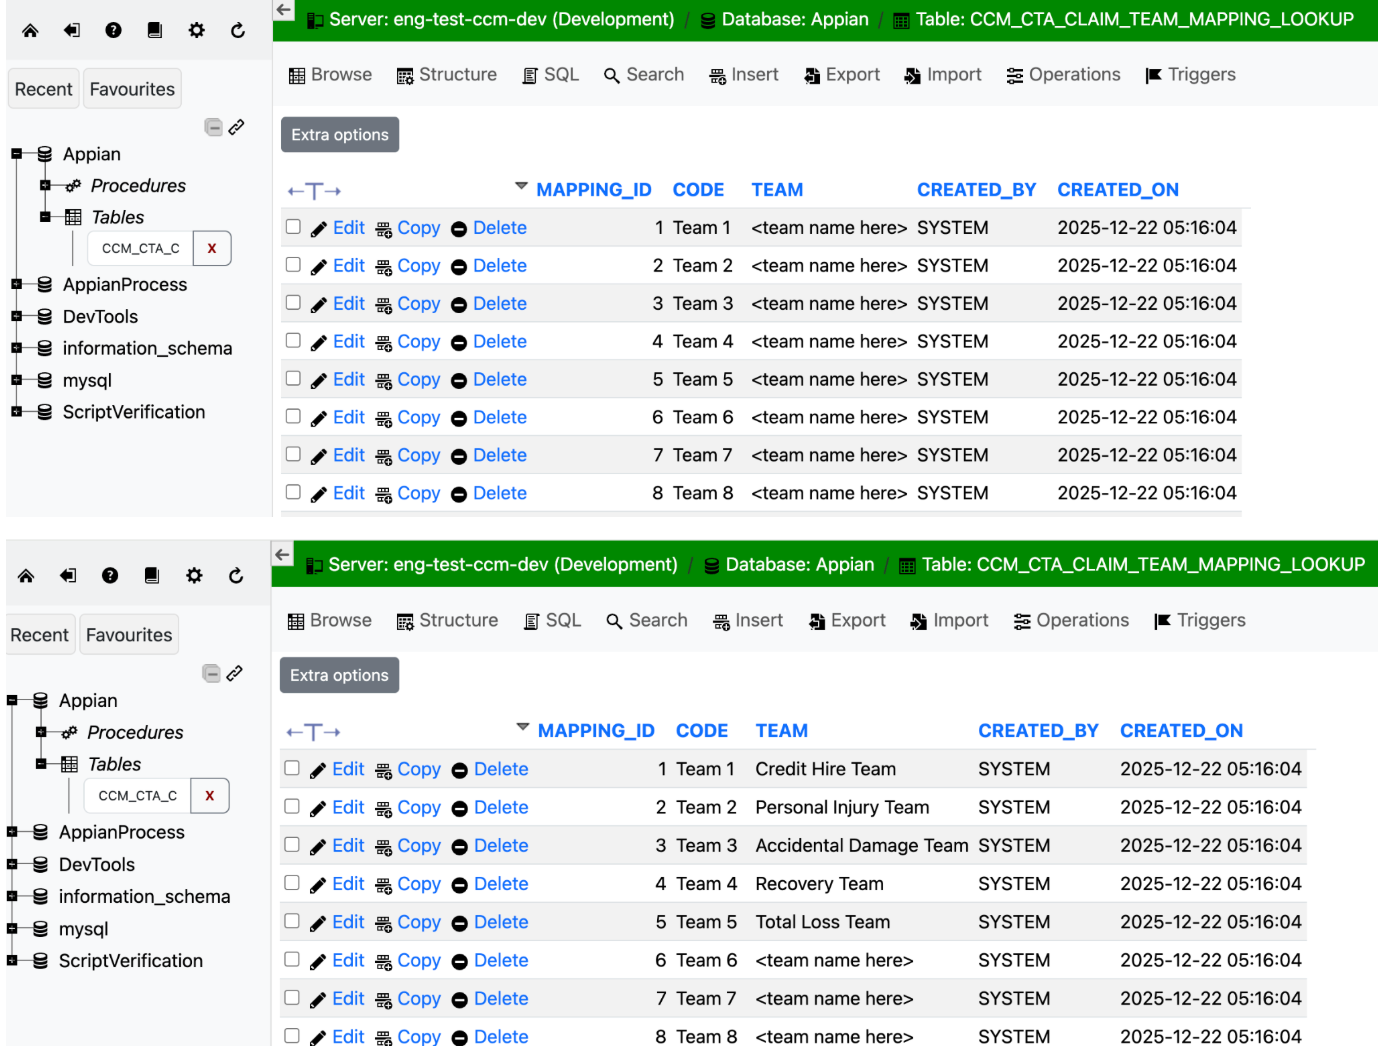This screenshot has height=1046, width=1382.
Task: Select the Personal Injury Team row checkbox
Action: pyautogui.click(x=292, y=806)
